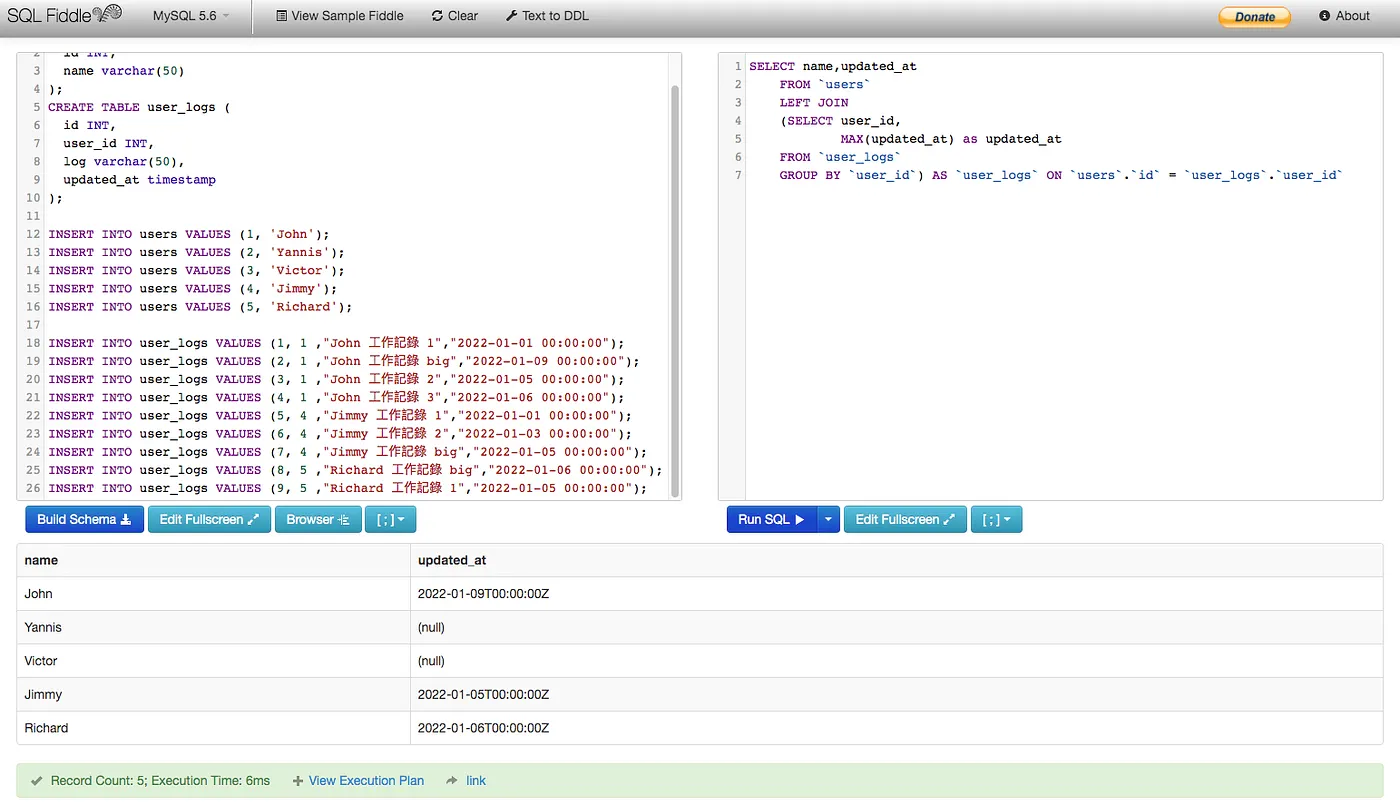Open schema editor in fullscreen
This screenshot has width=1400, height=808.
pos(209,519)
